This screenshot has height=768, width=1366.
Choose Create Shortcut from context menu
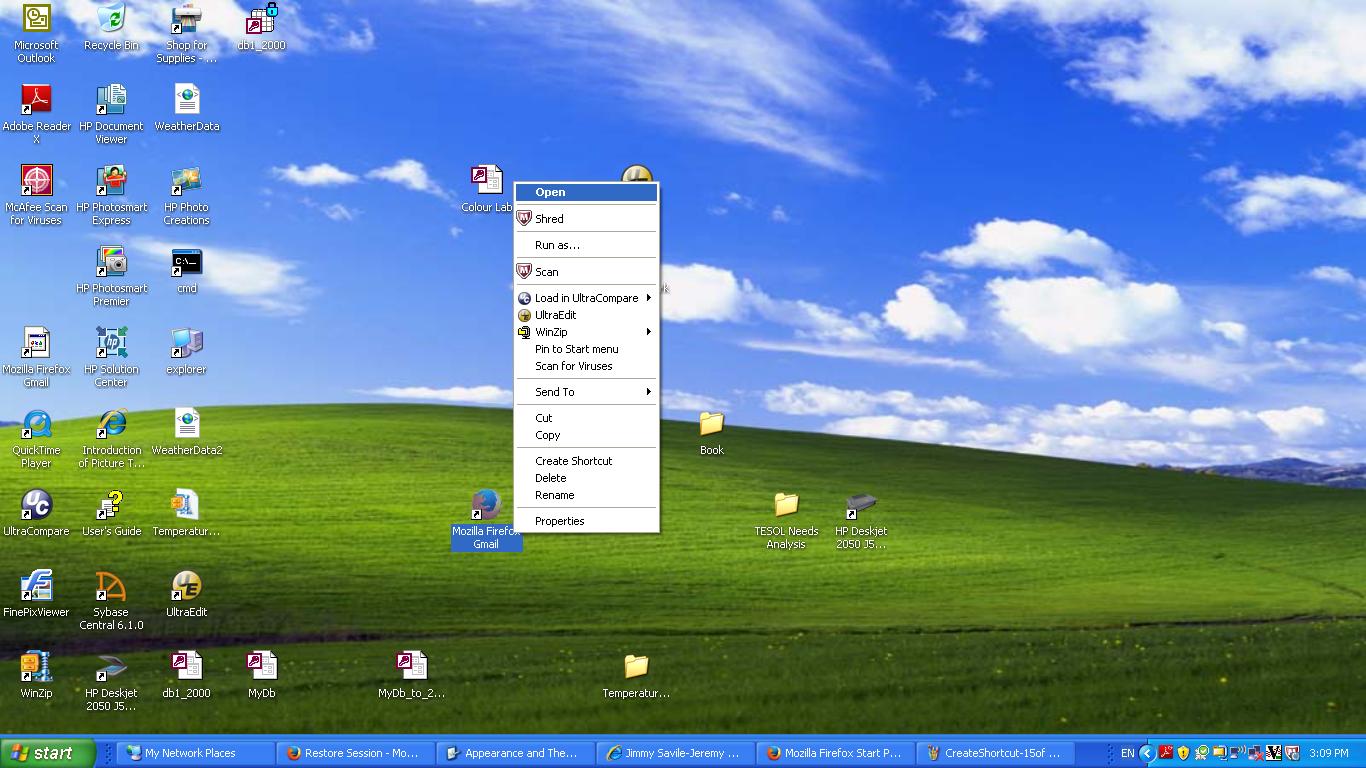tap(574, 461)
